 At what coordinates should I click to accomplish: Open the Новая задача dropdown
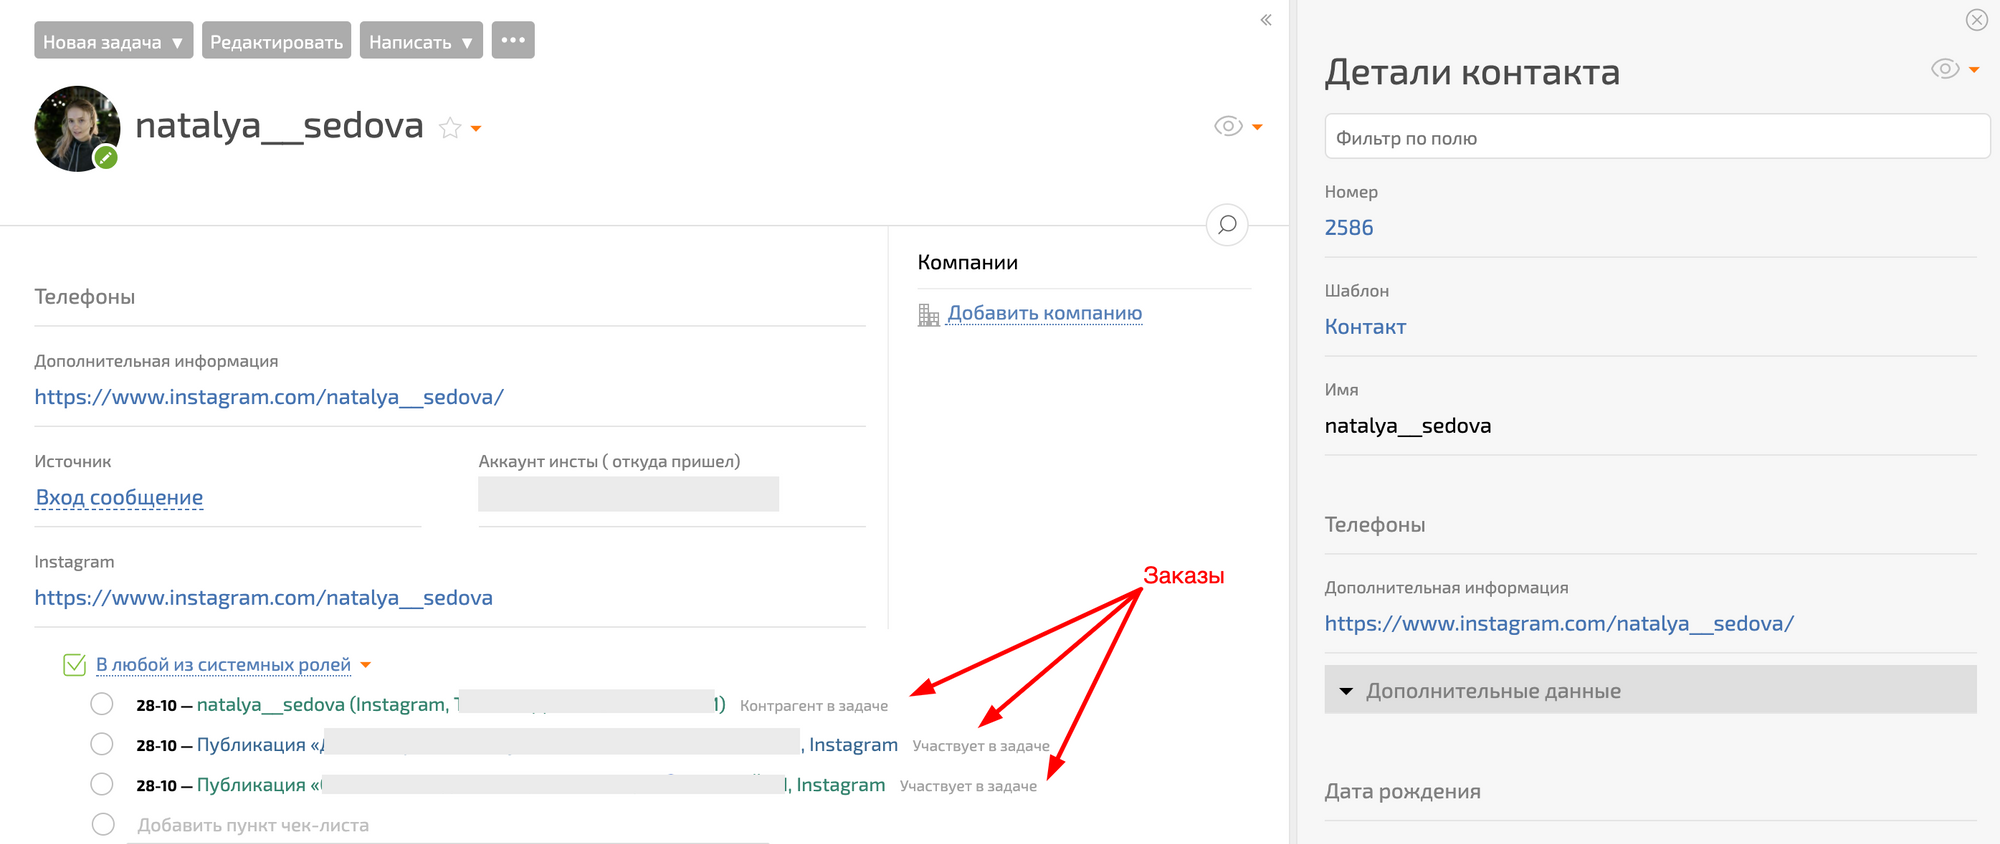coord(113,41)
